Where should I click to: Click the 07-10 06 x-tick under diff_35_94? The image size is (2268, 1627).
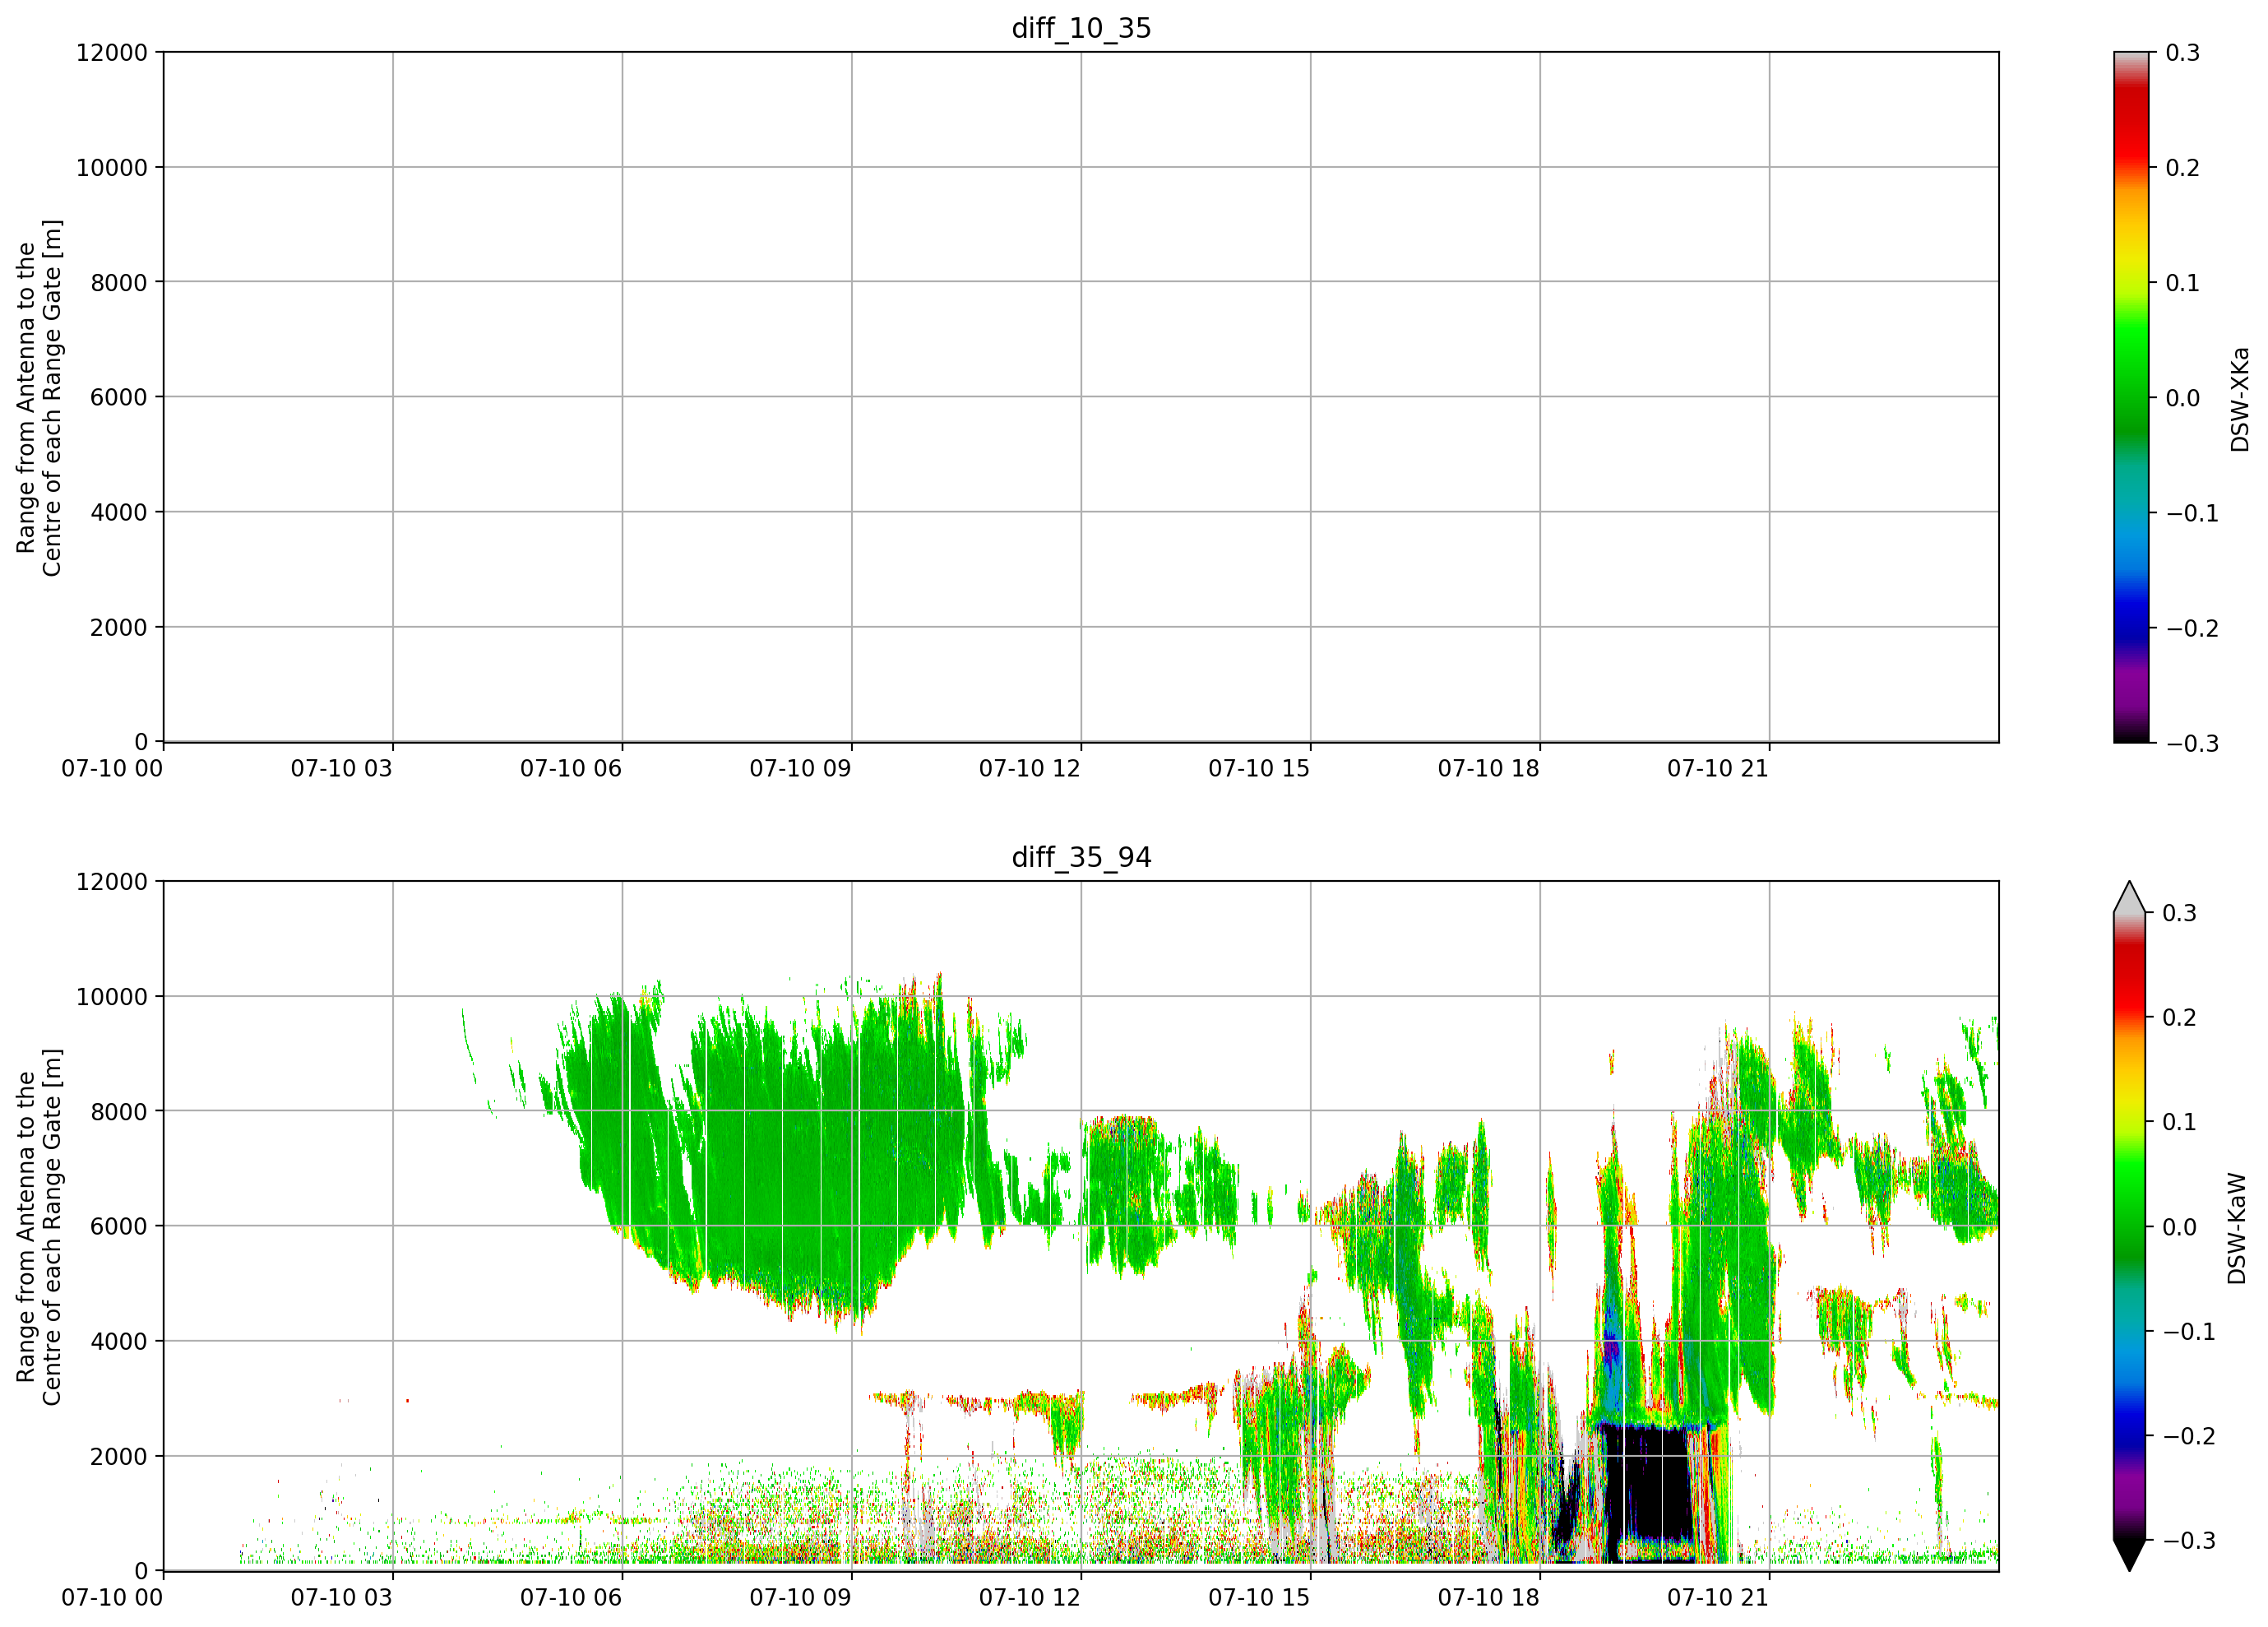(571, 1597)
